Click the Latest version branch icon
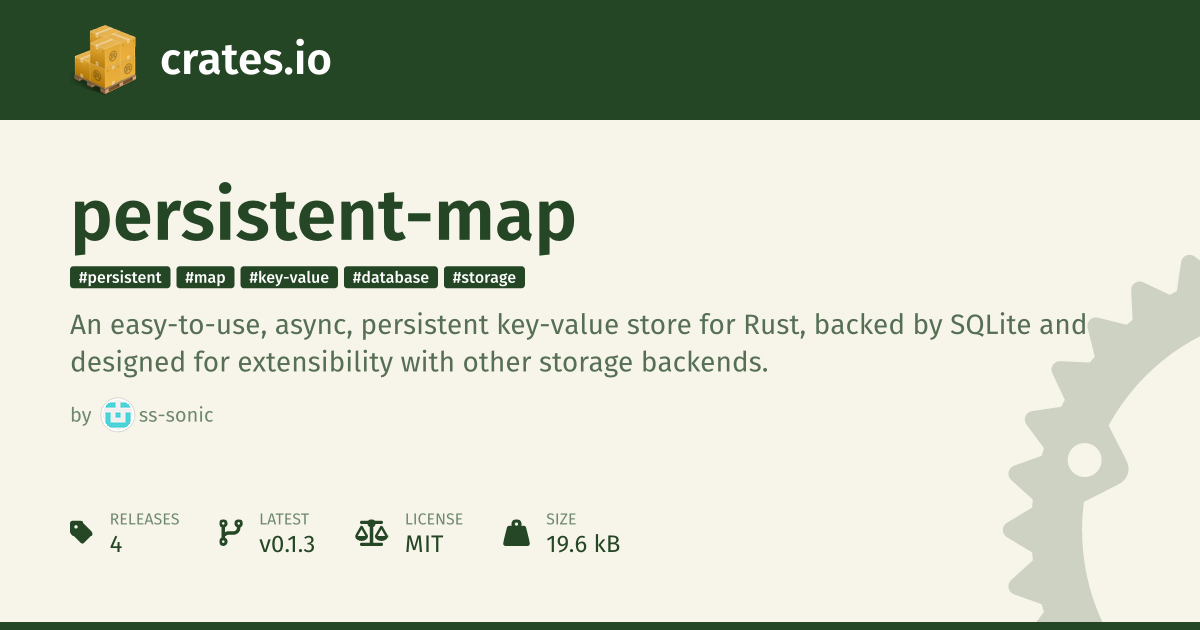Image resolution: width=1200 pixels, height=630 pixels. pyautogui.click(x=230, y=532)
